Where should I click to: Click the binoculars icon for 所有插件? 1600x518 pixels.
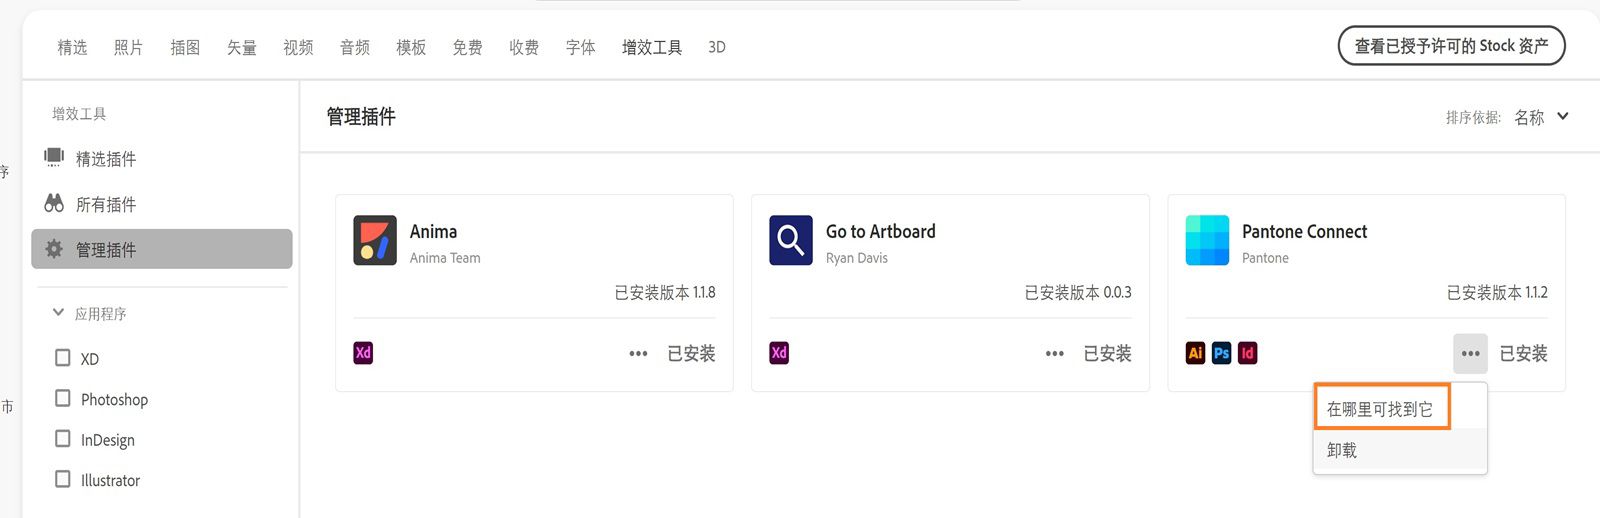(54, 203)
